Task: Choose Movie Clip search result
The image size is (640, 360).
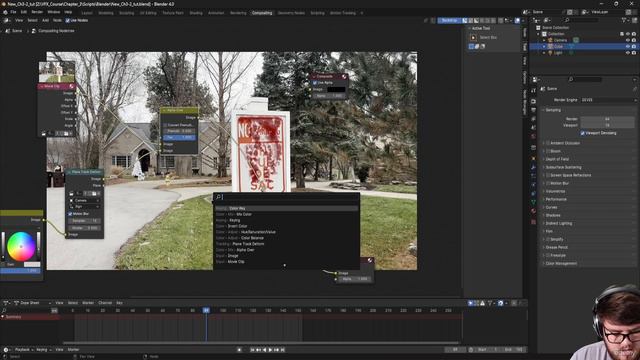Action: (286, 262)
